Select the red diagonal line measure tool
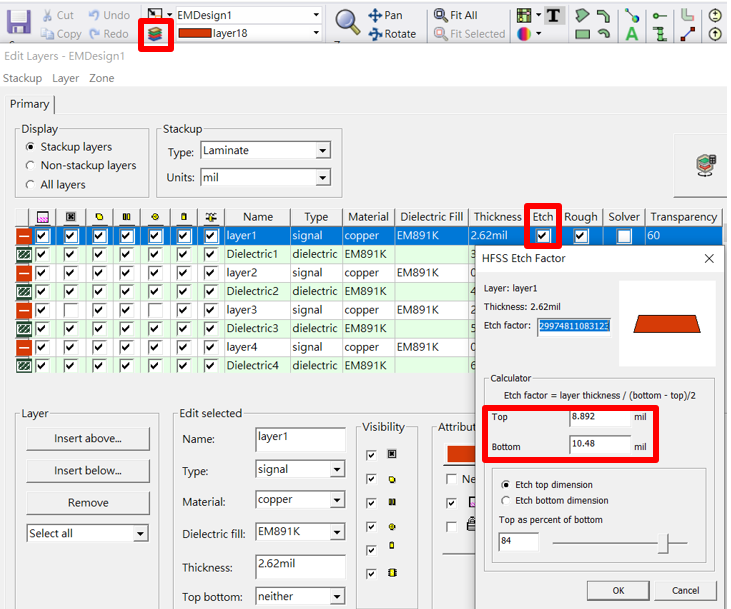Screen dimensions: 731x609 pyautogui.click(x=688, y=34)
